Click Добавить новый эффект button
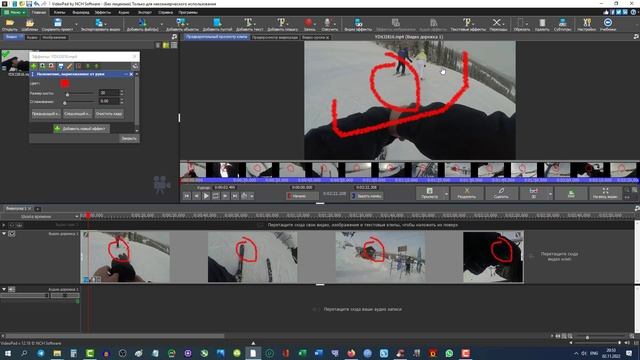640x360 pixels. click(x=81, y=129)
